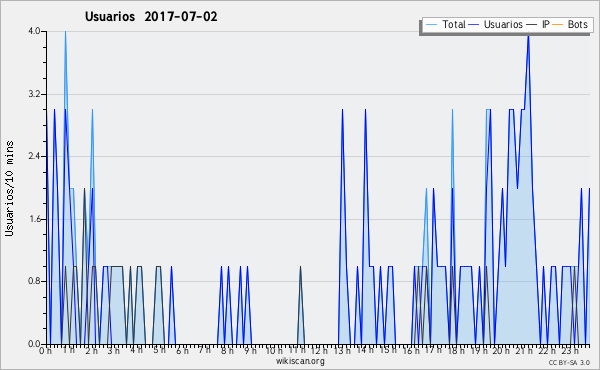Click the 'CC BY-SA 3.0' license text

(569, 362)
